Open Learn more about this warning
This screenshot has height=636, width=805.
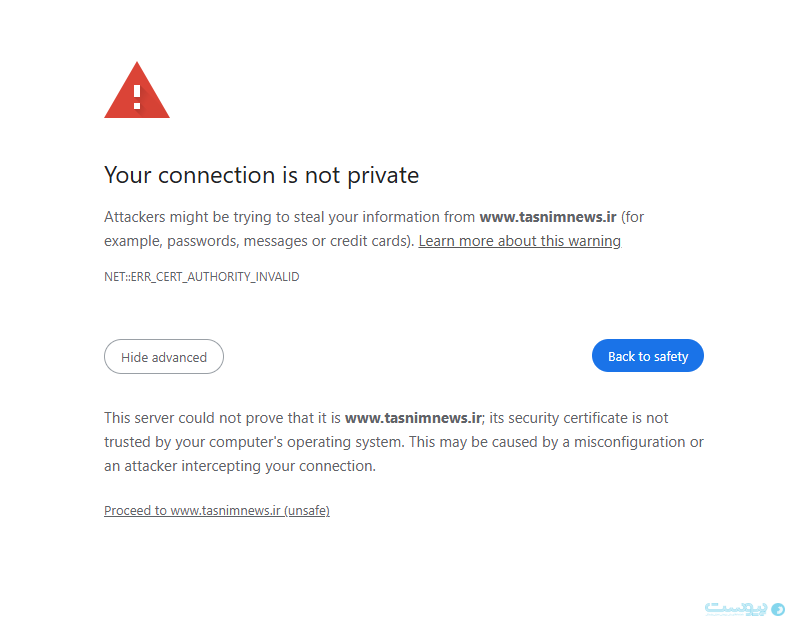pyautogui.click(x=519, y=241)
